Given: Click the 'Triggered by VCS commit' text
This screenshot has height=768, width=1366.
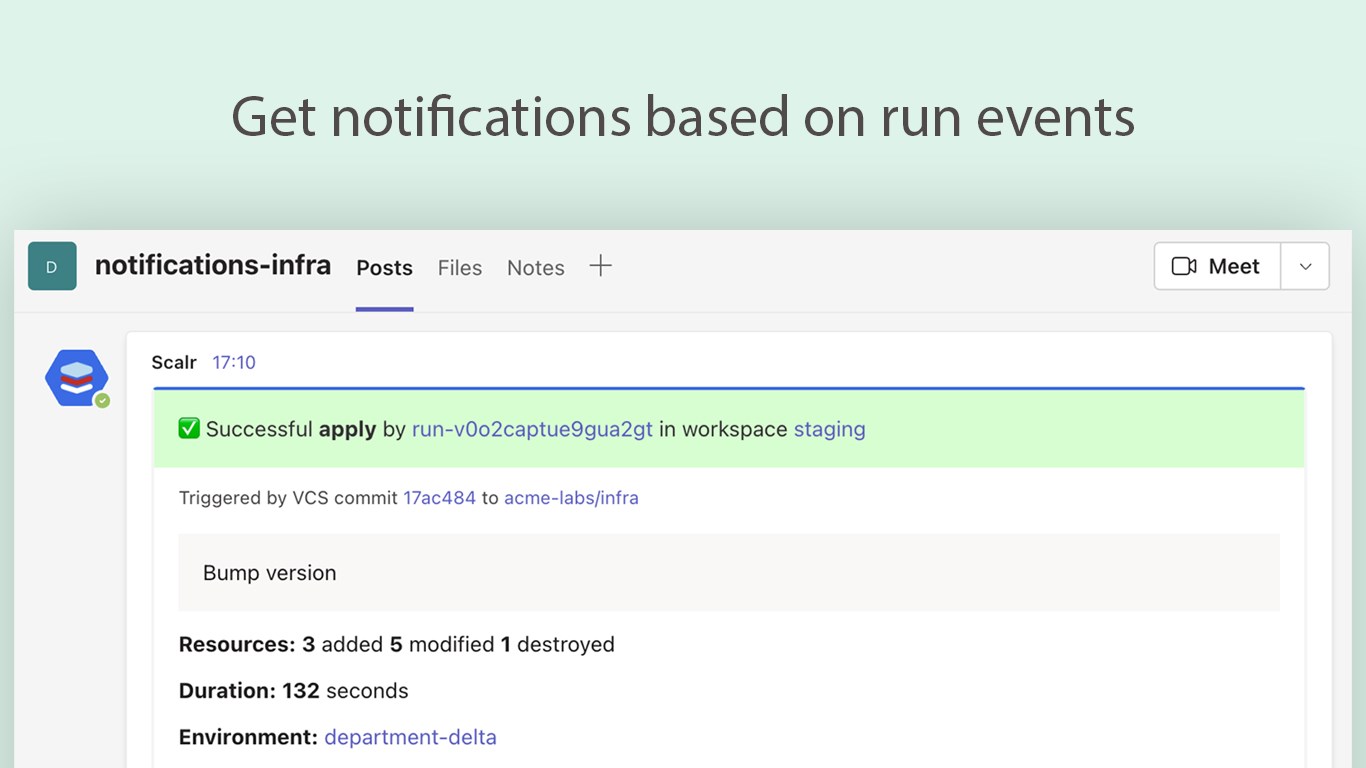Looking at the screenshot, I should [x=288, y=498].
